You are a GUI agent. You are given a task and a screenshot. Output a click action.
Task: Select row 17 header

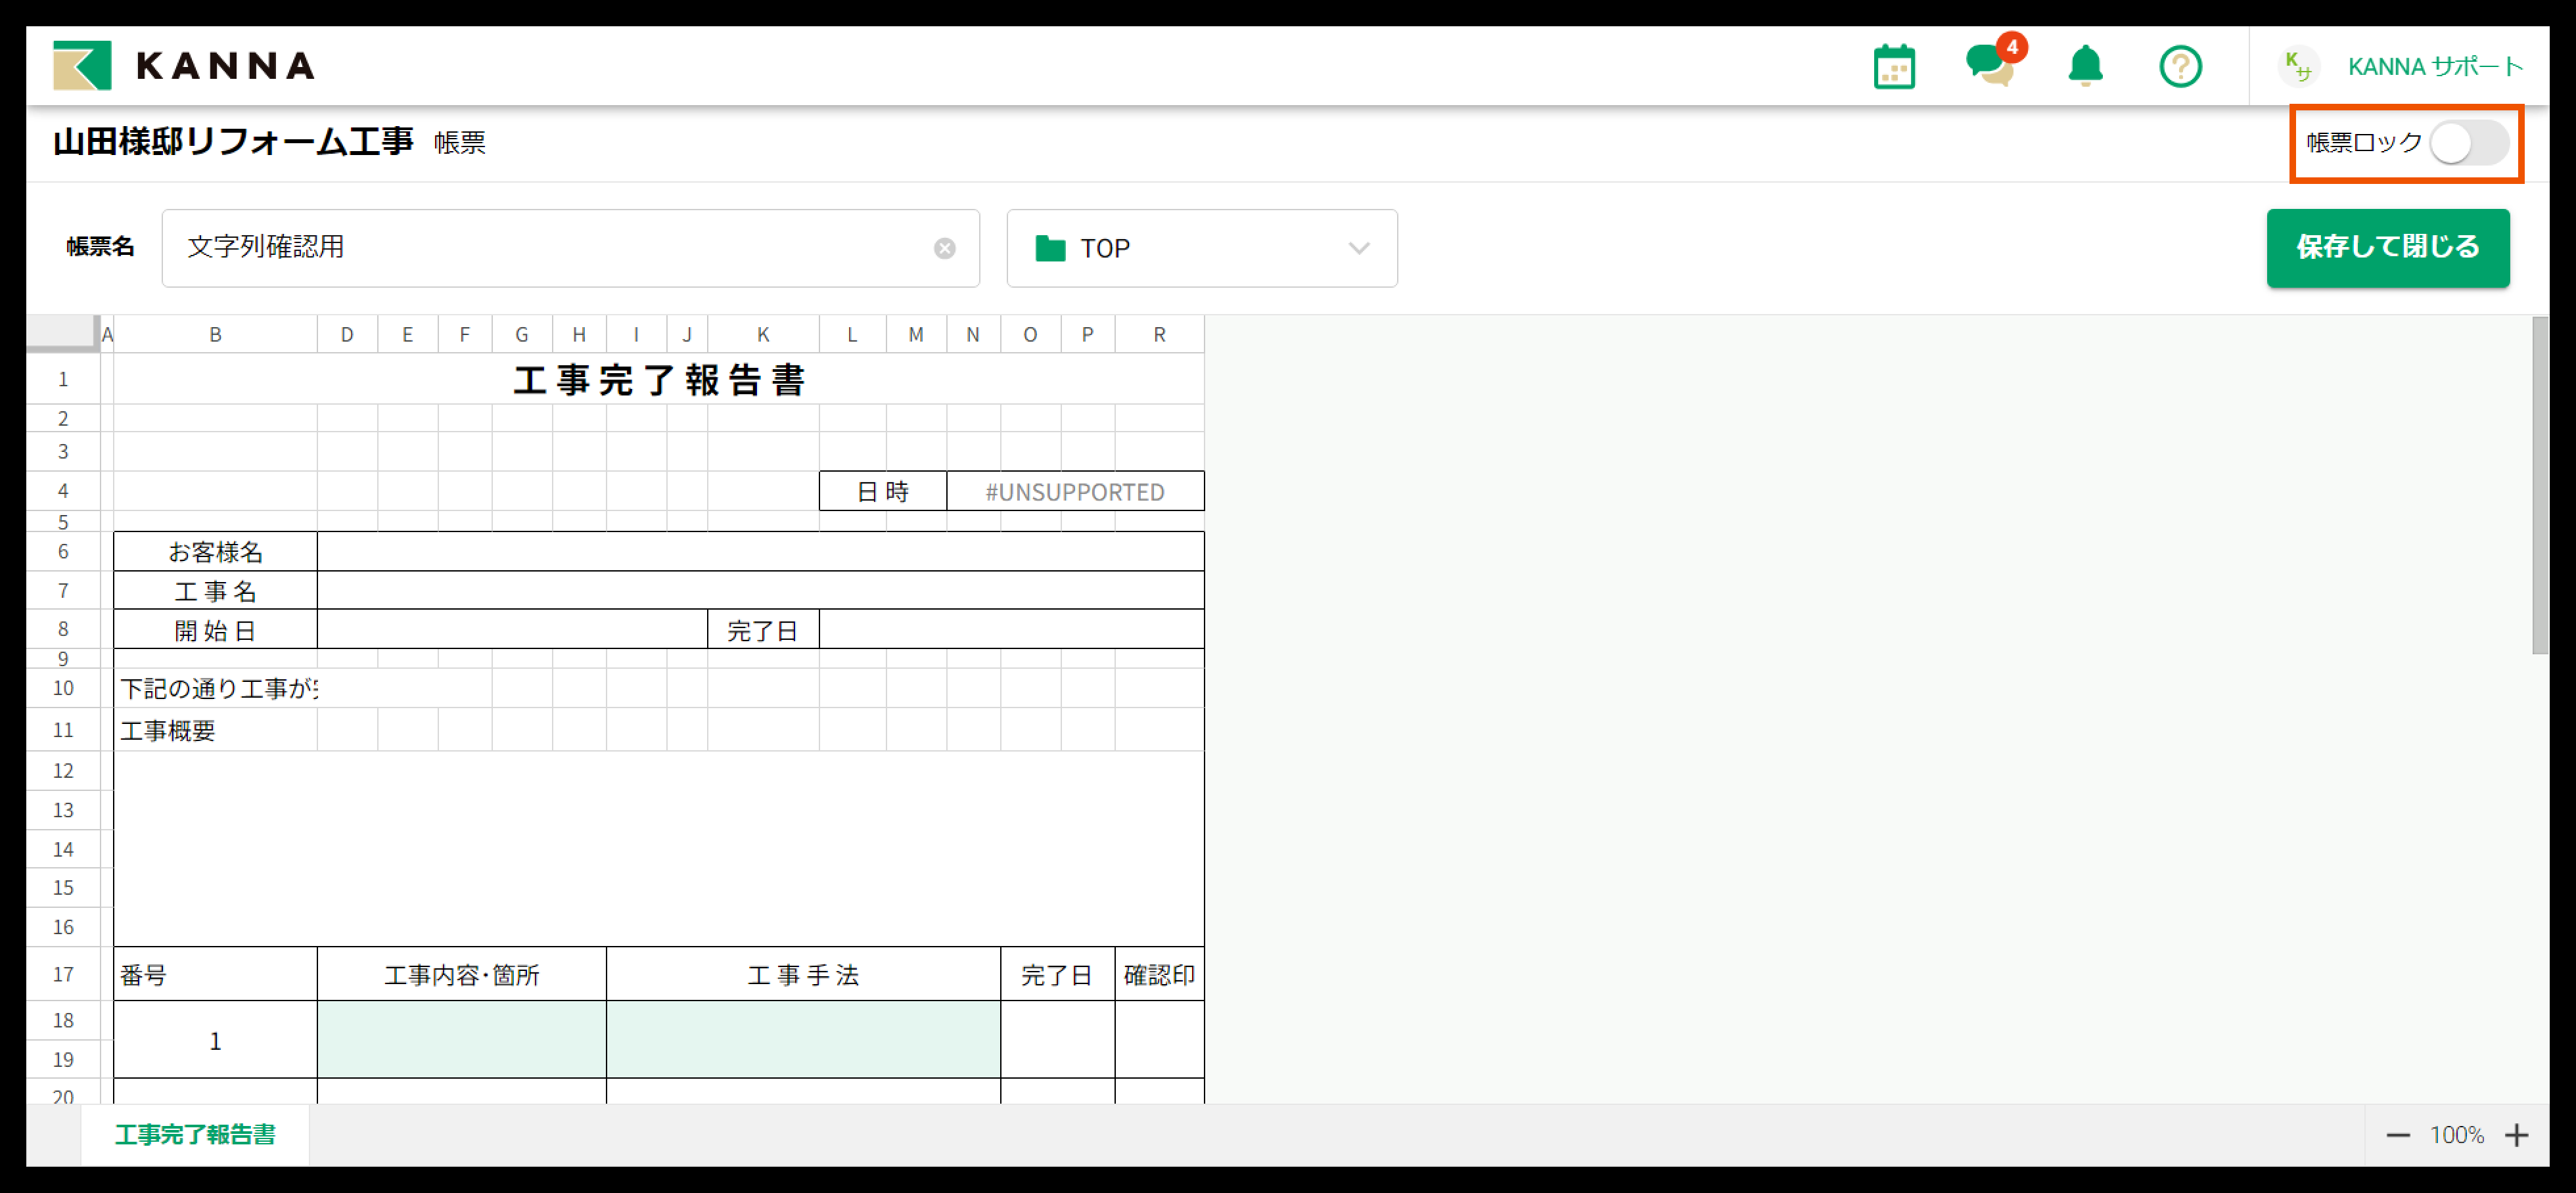click(63, 974)
